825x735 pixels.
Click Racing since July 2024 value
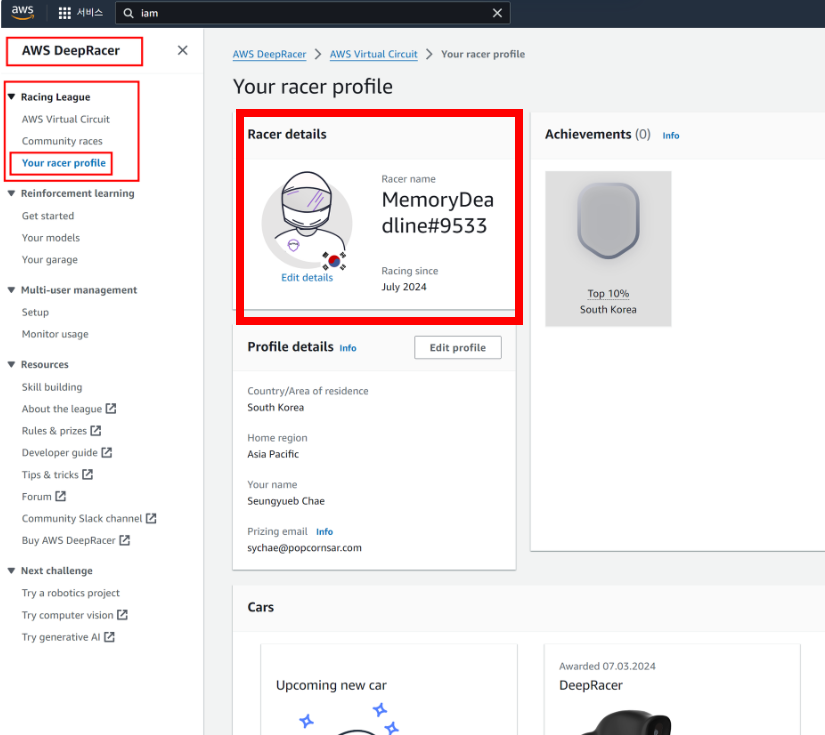pyautogui.click(x=404, y=287)
